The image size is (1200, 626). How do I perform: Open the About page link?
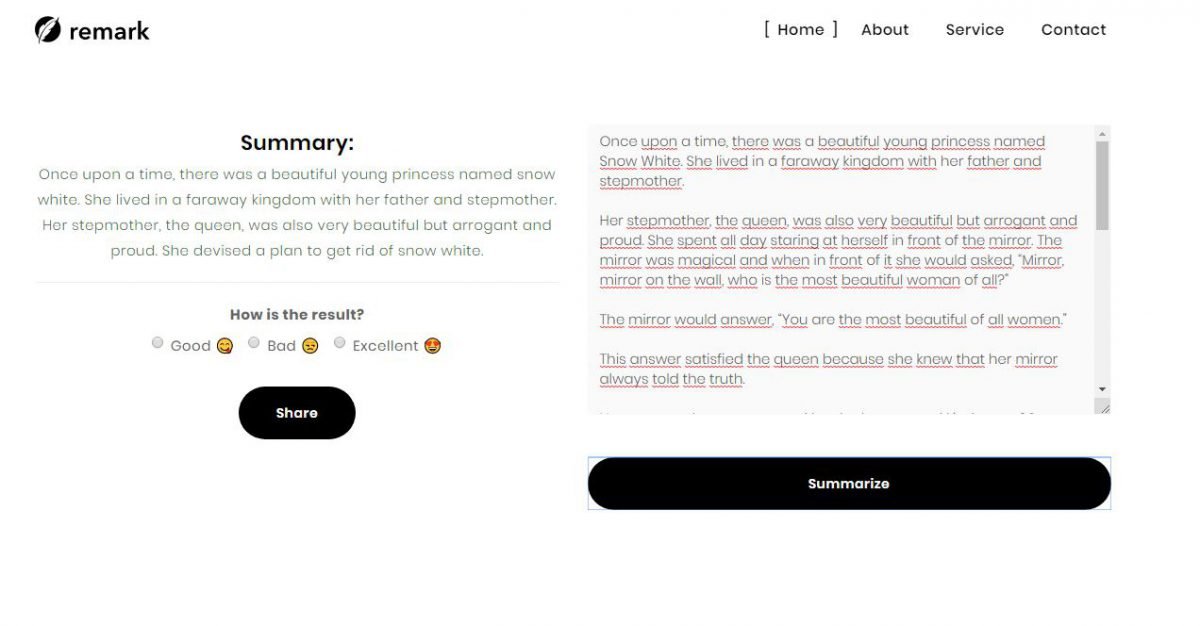(885, 30)
